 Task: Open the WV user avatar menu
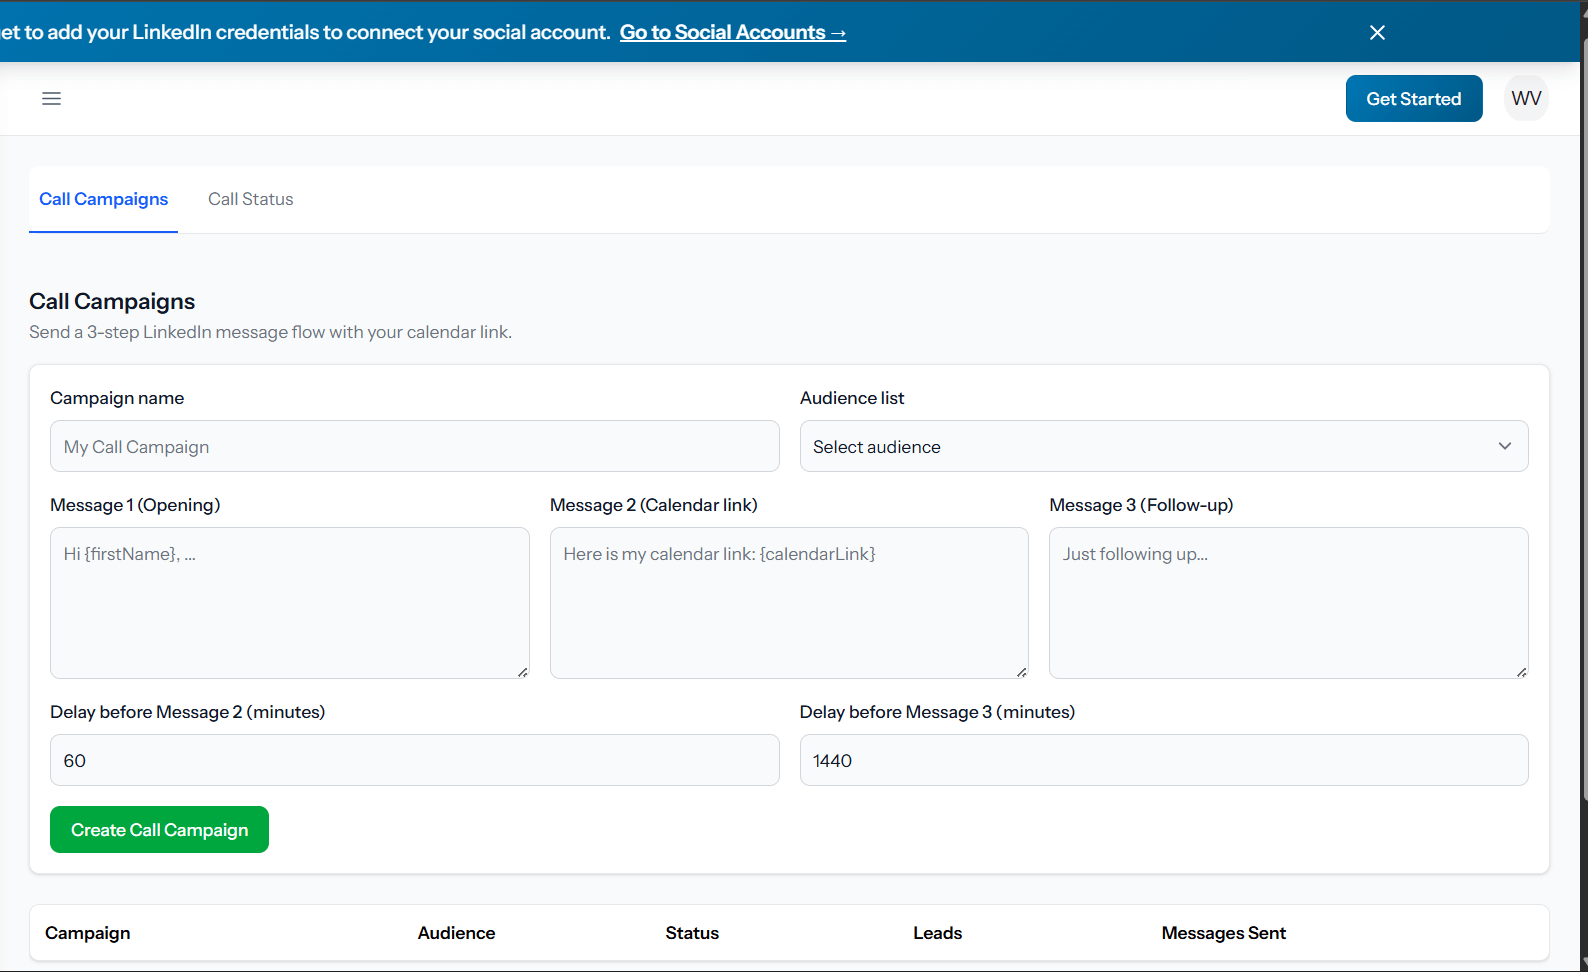[x=1526, y=98]
